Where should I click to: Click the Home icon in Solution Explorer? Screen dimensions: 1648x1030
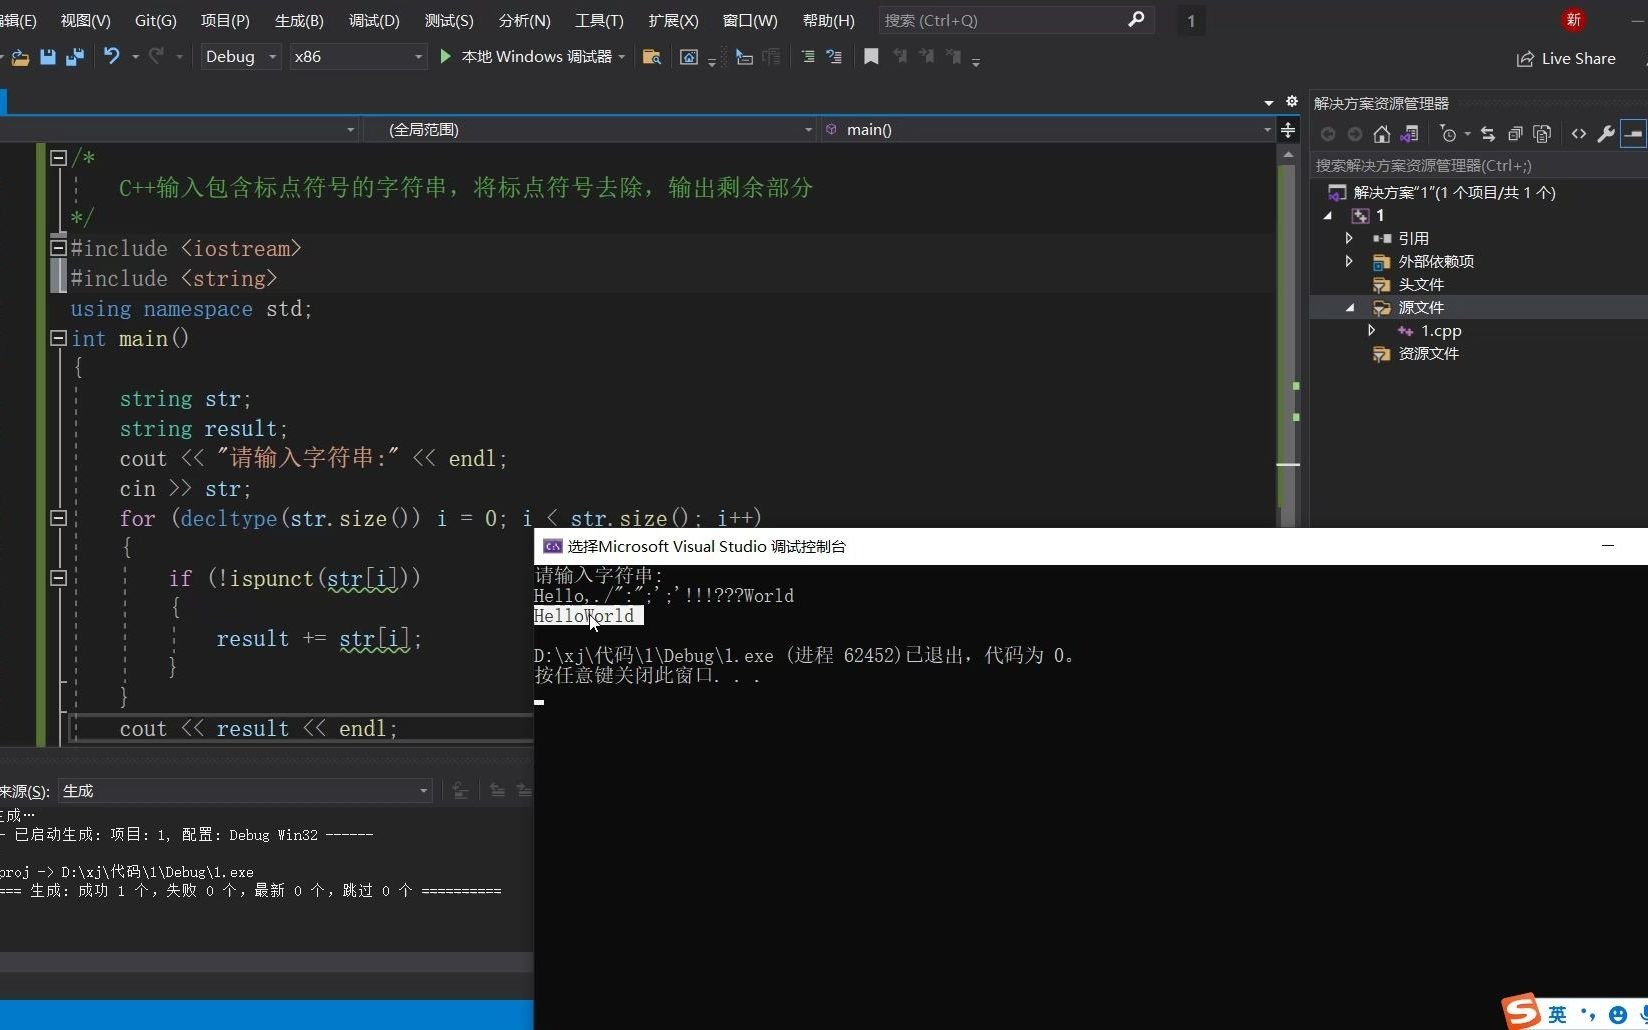pyautogui.click(x=1383, y=133)
